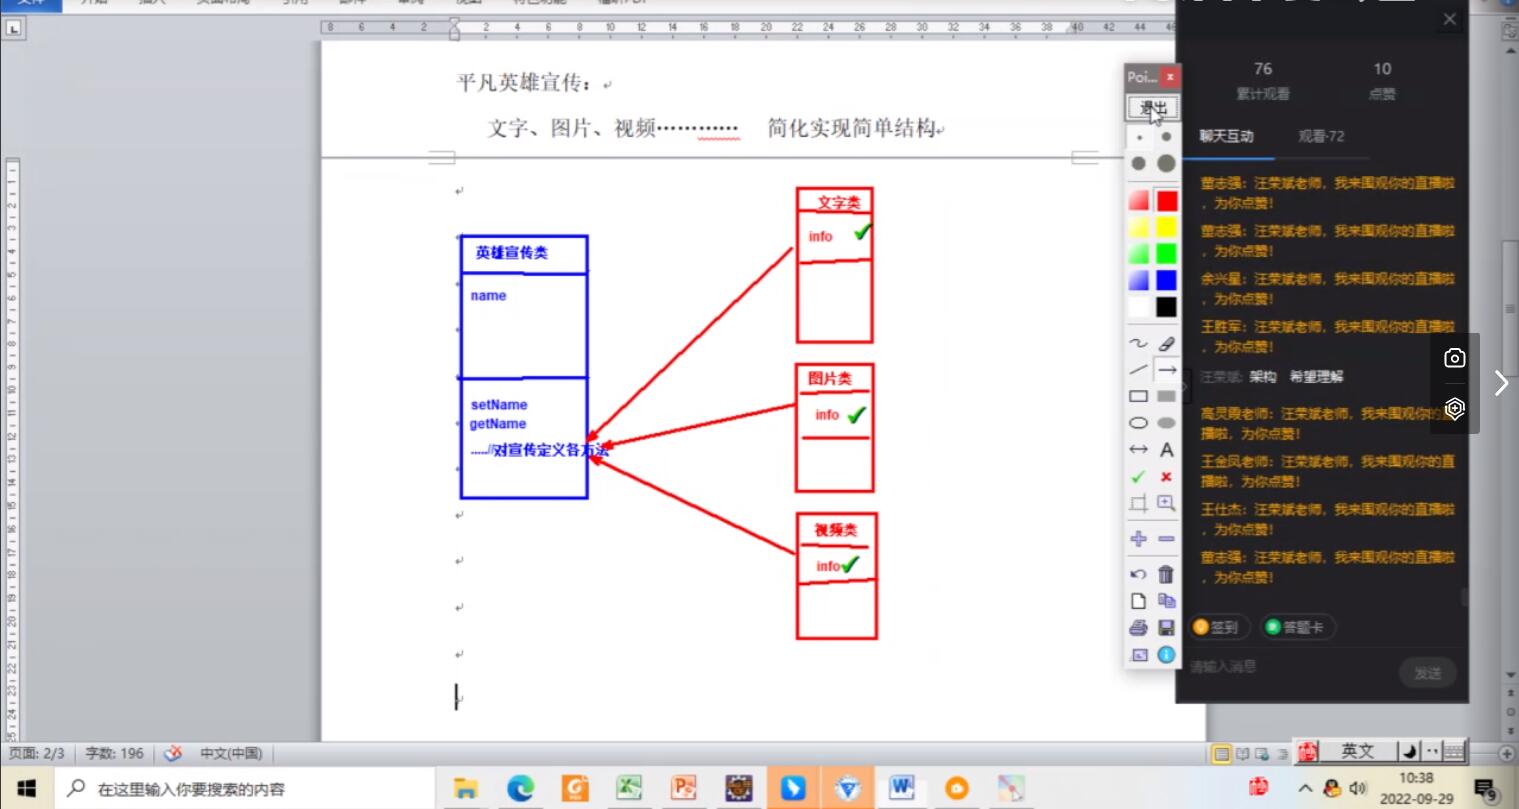
Task: Select the eraser tool in Pointofix
Action: coord(1166,343)
